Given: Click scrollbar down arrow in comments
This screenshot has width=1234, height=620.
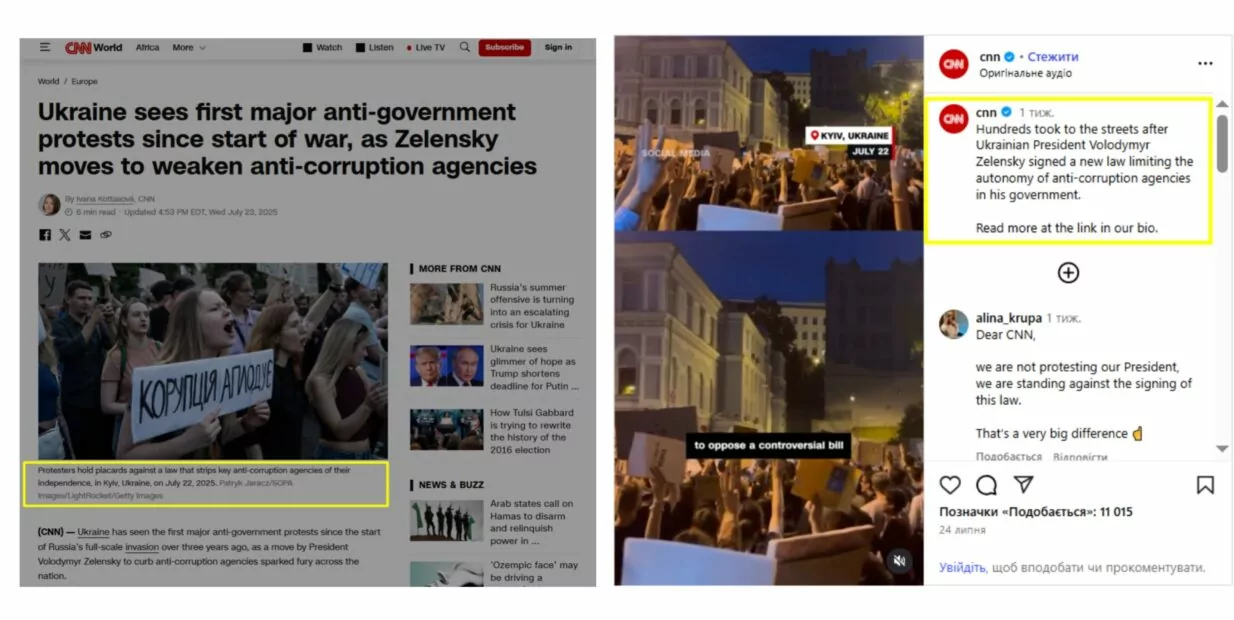Looking at the screenshot, I should (1221, 449).
